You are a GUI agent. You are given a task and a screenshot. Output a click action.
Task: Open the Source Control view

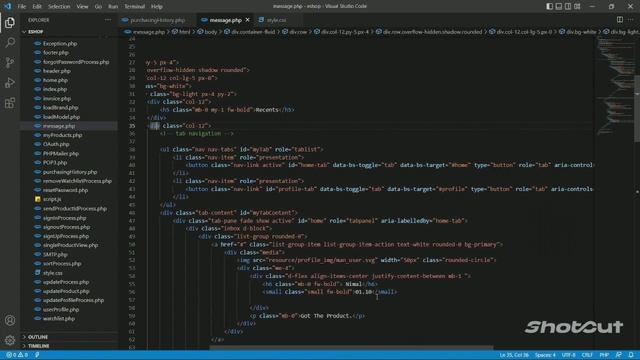[x=10, y=62]
